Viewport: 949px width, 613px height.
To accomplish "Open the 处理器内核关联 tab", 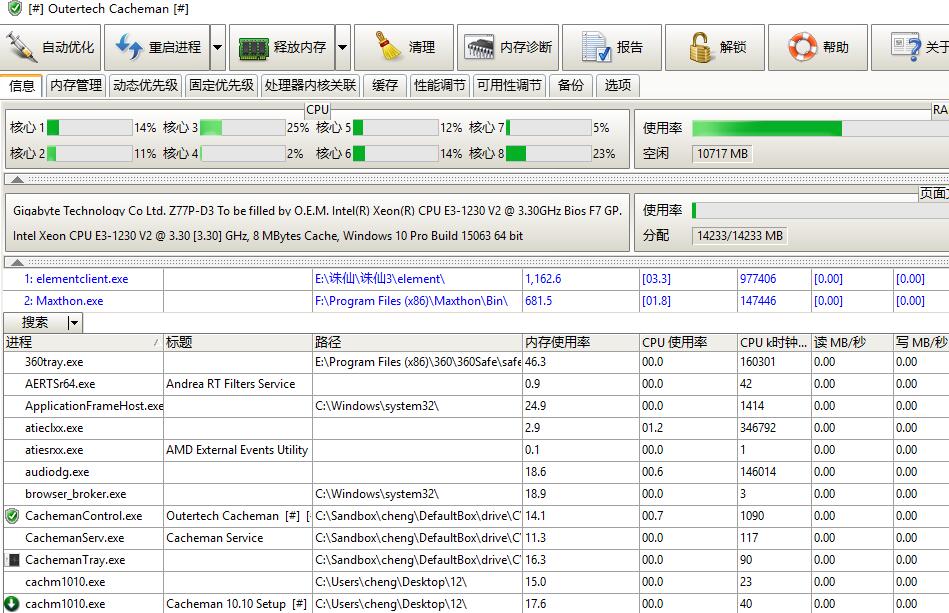I will point(310,85).
